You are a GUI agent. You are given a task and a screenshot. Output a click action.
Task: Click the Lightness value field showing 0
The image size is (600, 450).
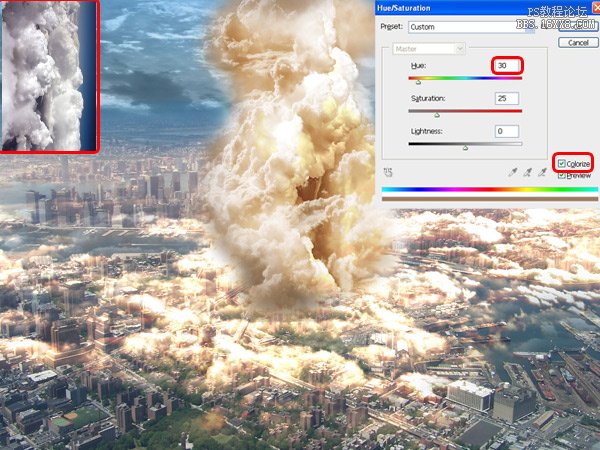[x=507, y=131]
